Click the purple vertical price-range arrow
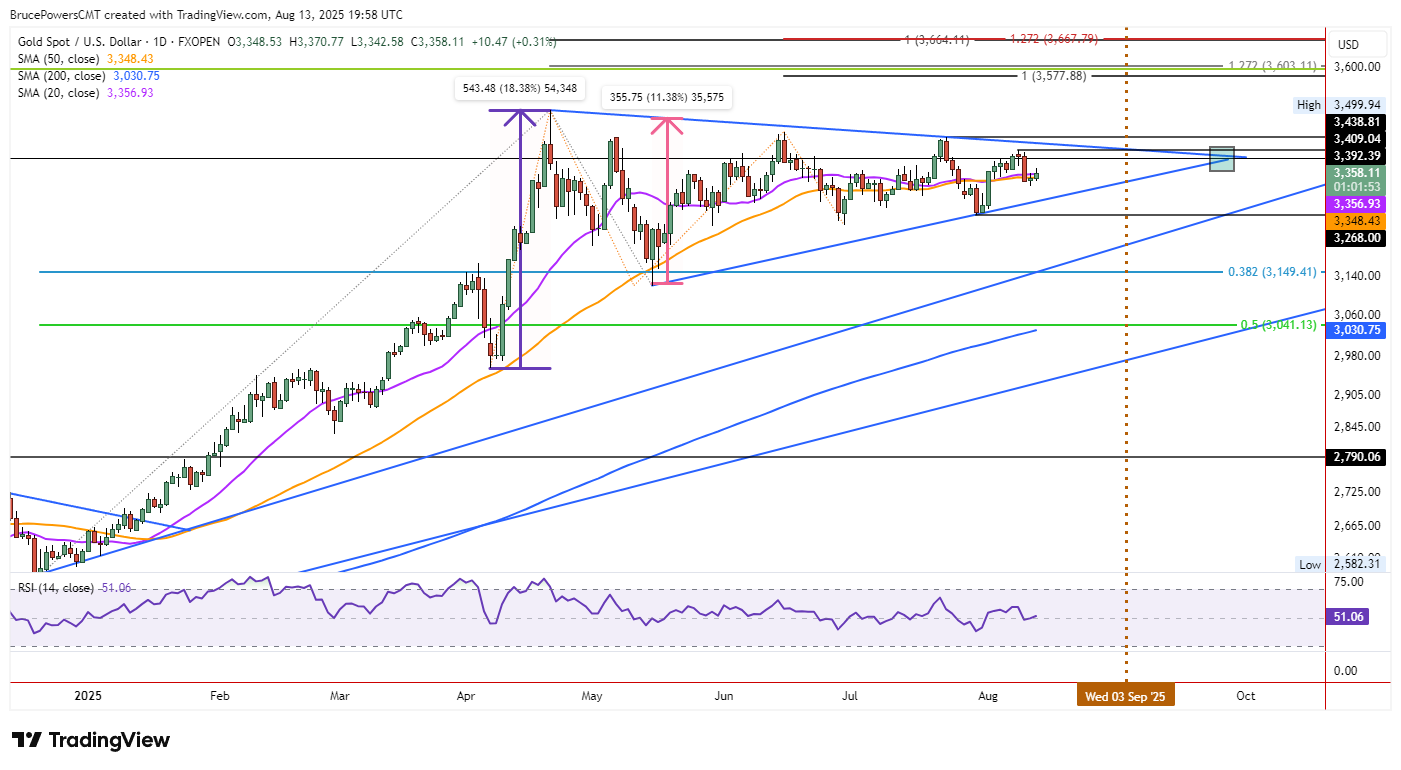Viewport: 1401px width, 770px height. (520, 239)
